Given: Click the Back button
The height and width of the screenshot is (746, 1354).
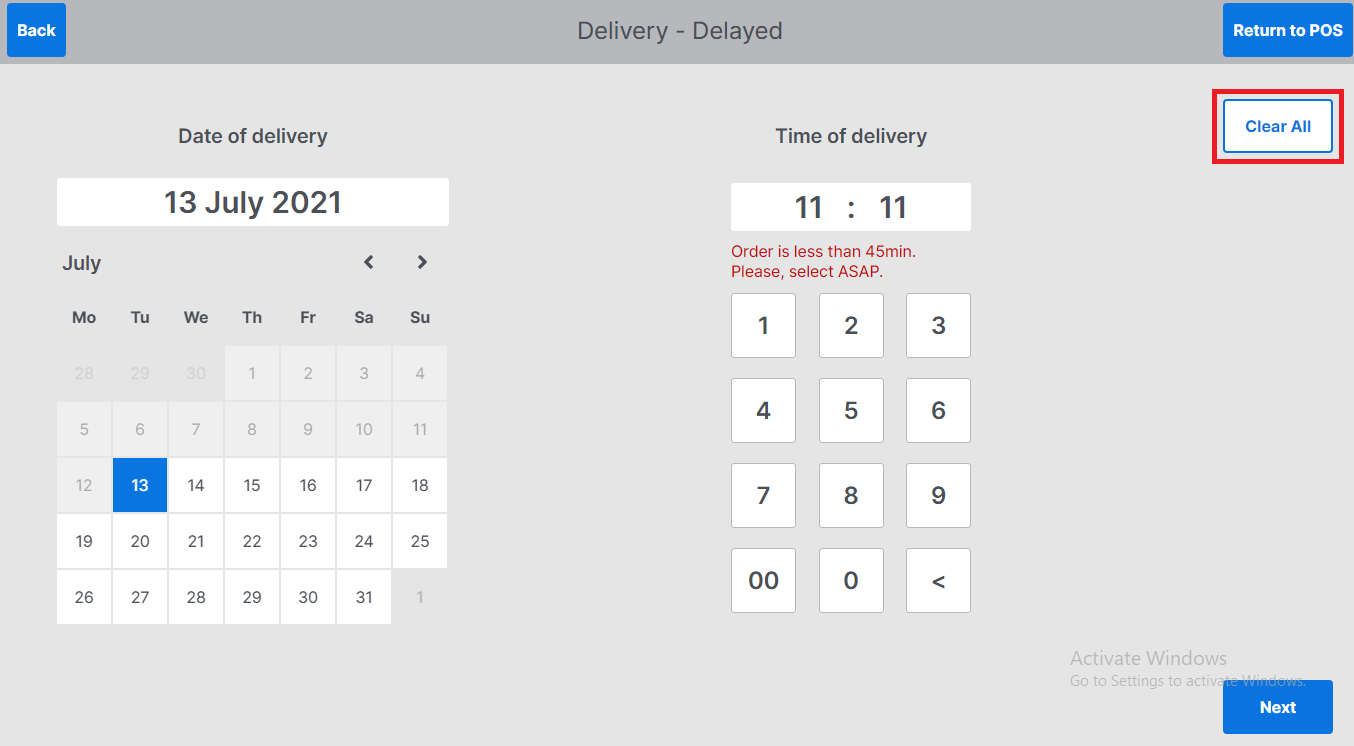Looking at the screenshot, I should click(36, 30).
